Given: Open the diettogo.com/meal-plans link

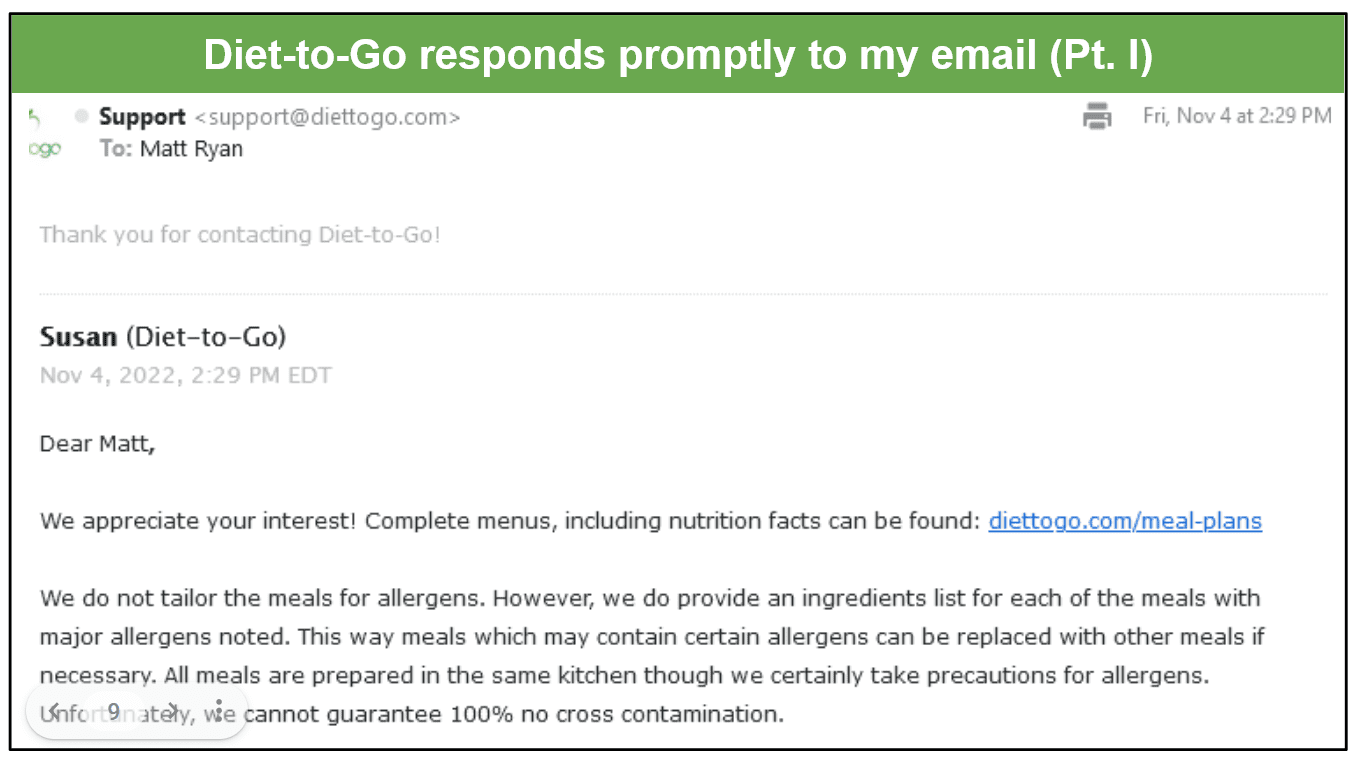Looking at the screenshot, I should (x=1125, y=521).
